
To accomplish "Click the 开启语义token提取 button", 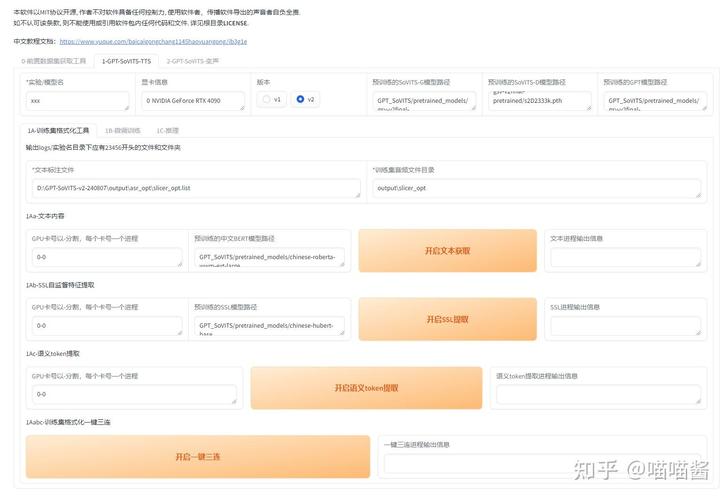I will pyautogui.click(x=366, y=388).
